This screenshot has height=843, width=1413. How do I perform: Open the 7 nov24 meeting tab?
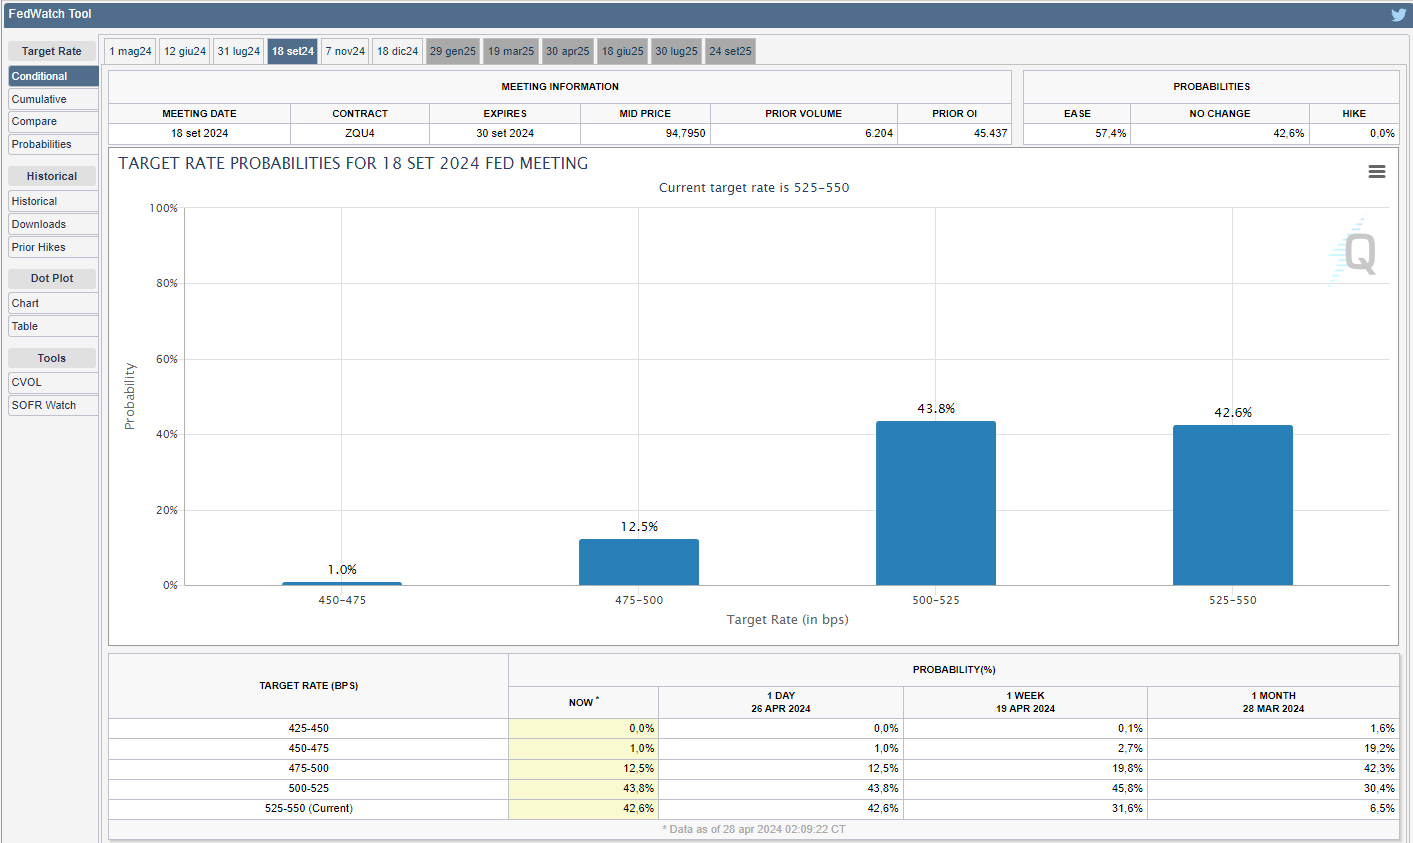pyautogui.click(x=345, y=51)
